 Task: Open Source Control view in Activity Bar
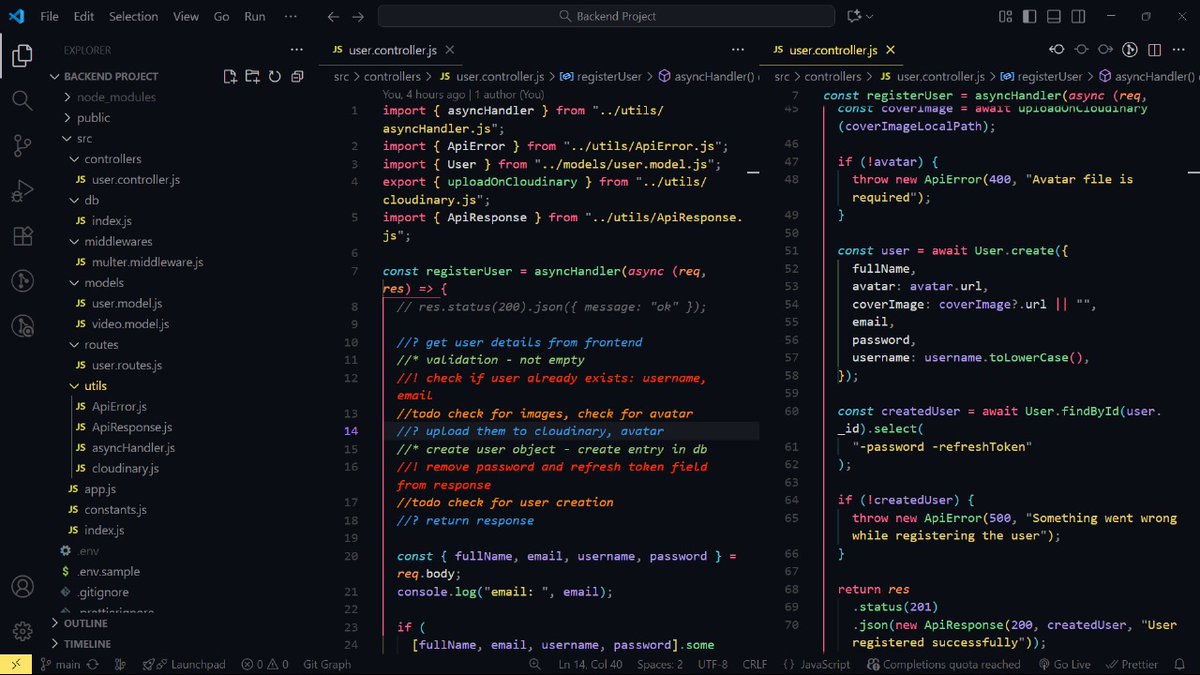point(21,145)
